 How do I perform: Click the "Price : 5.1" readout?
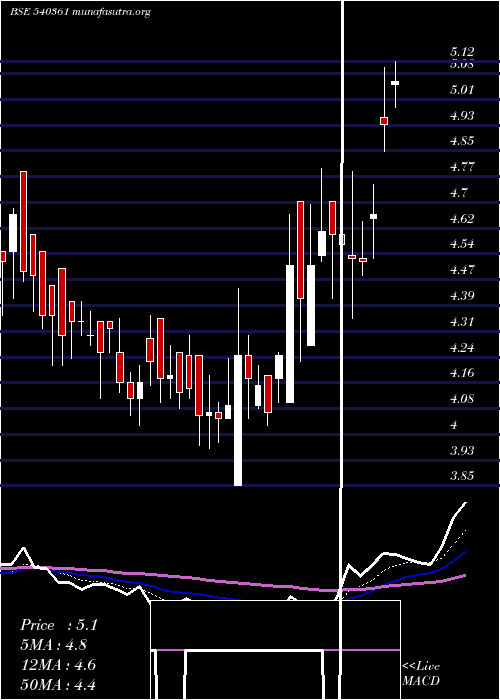[59, 625]
